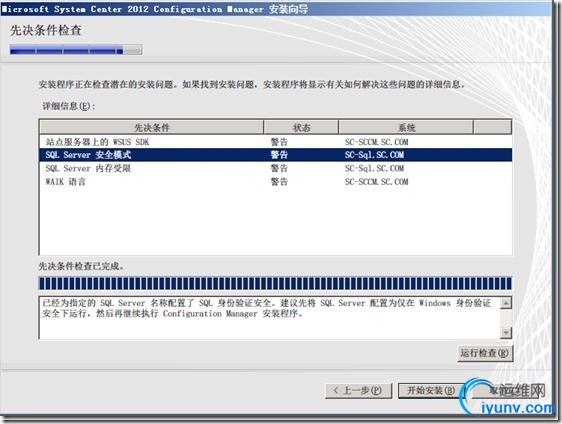Click SC-SCCM.SC.COM in the WSUS SDK row
562x424 pixels.
coord(376,142)
